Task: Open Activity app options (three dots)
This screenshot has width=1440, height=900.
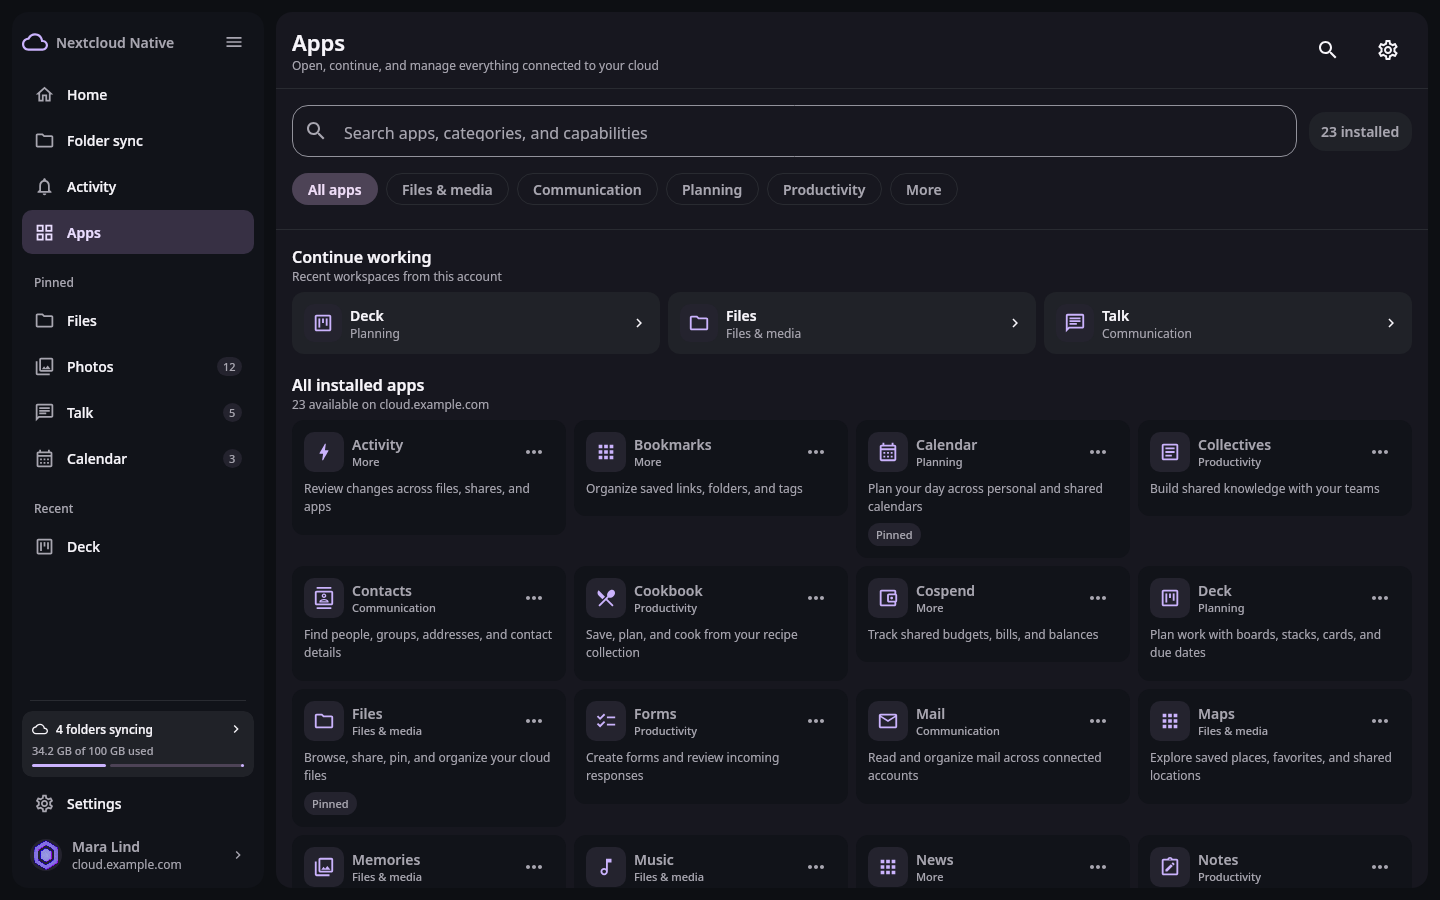Action: 534,452
